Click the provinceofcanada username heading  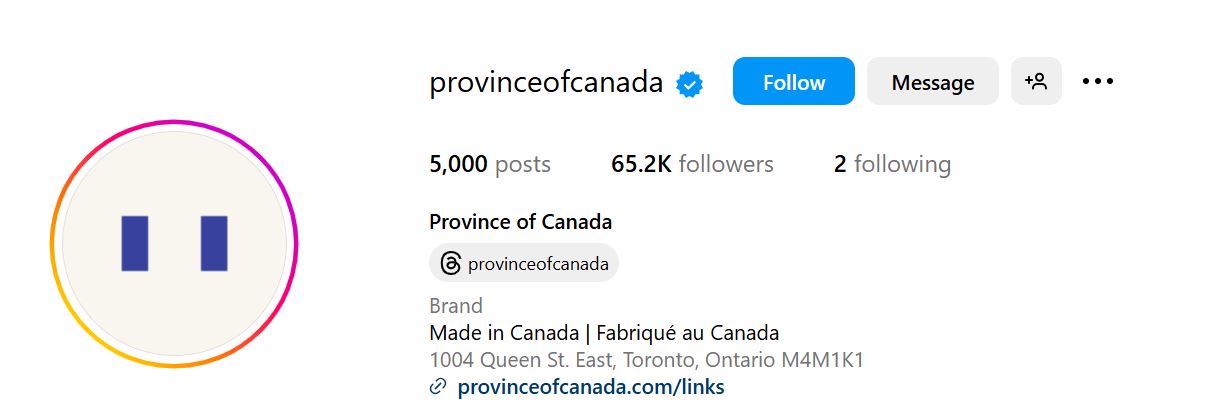click(546, 83)
